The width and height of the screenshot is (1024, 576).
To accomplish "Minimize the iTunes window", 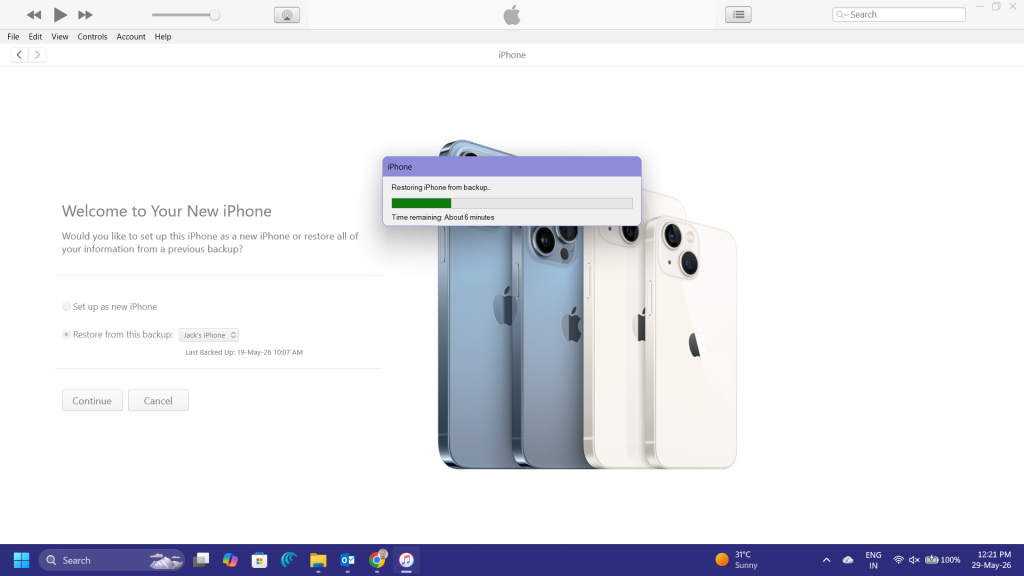I will 980,7.
